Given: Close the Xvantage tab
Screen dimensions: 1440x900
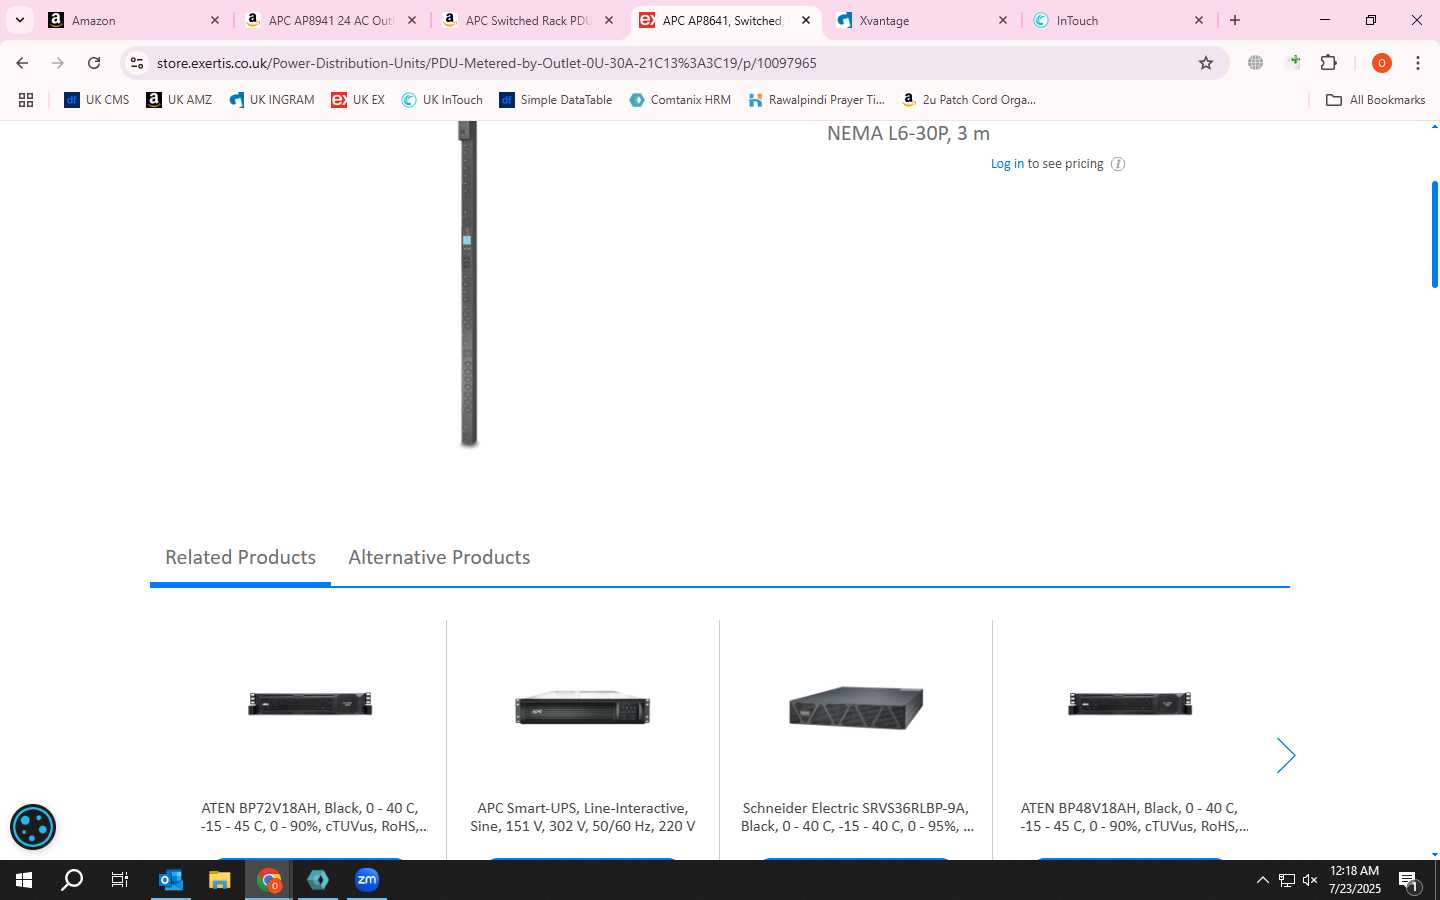Looking at the screenshot, I should [x=1003, y=20].
